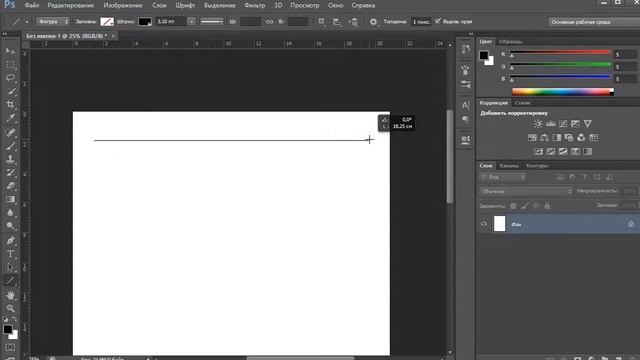Viewport: 640px width, 360px height.
Task: Add a Black & White adjustment
Action: point(557,138)
